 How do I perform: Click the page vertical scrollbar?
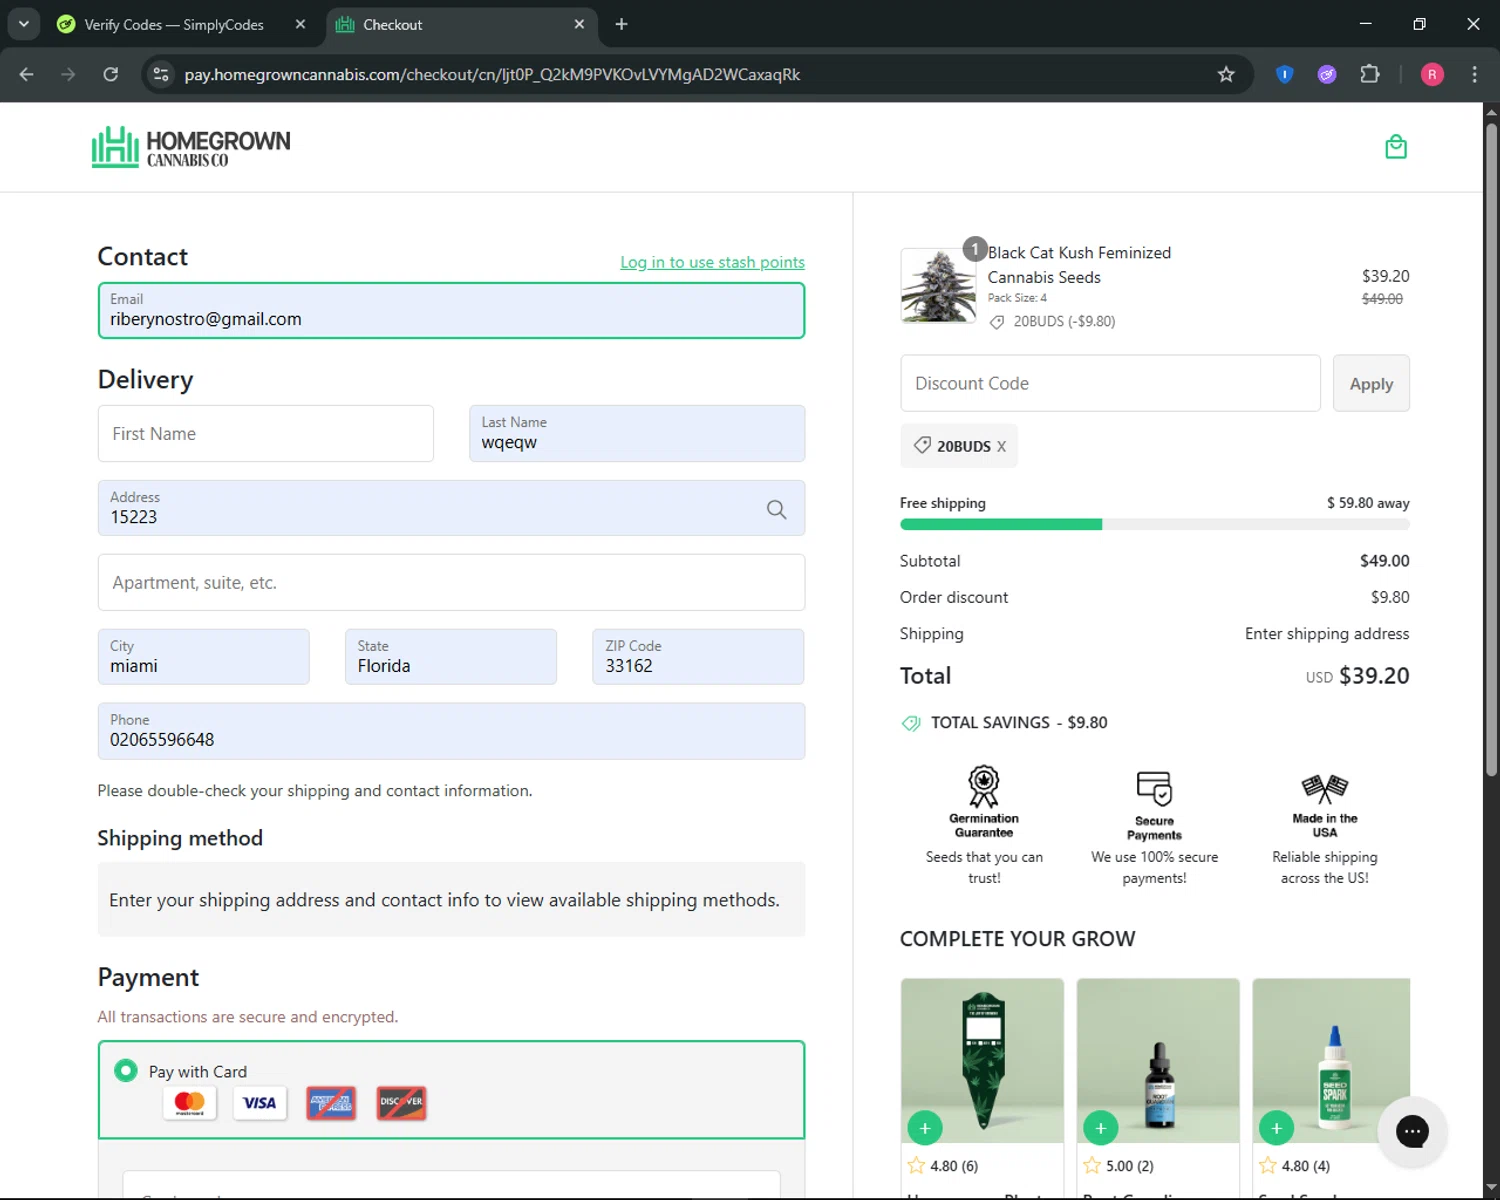tap(1491, 450)
